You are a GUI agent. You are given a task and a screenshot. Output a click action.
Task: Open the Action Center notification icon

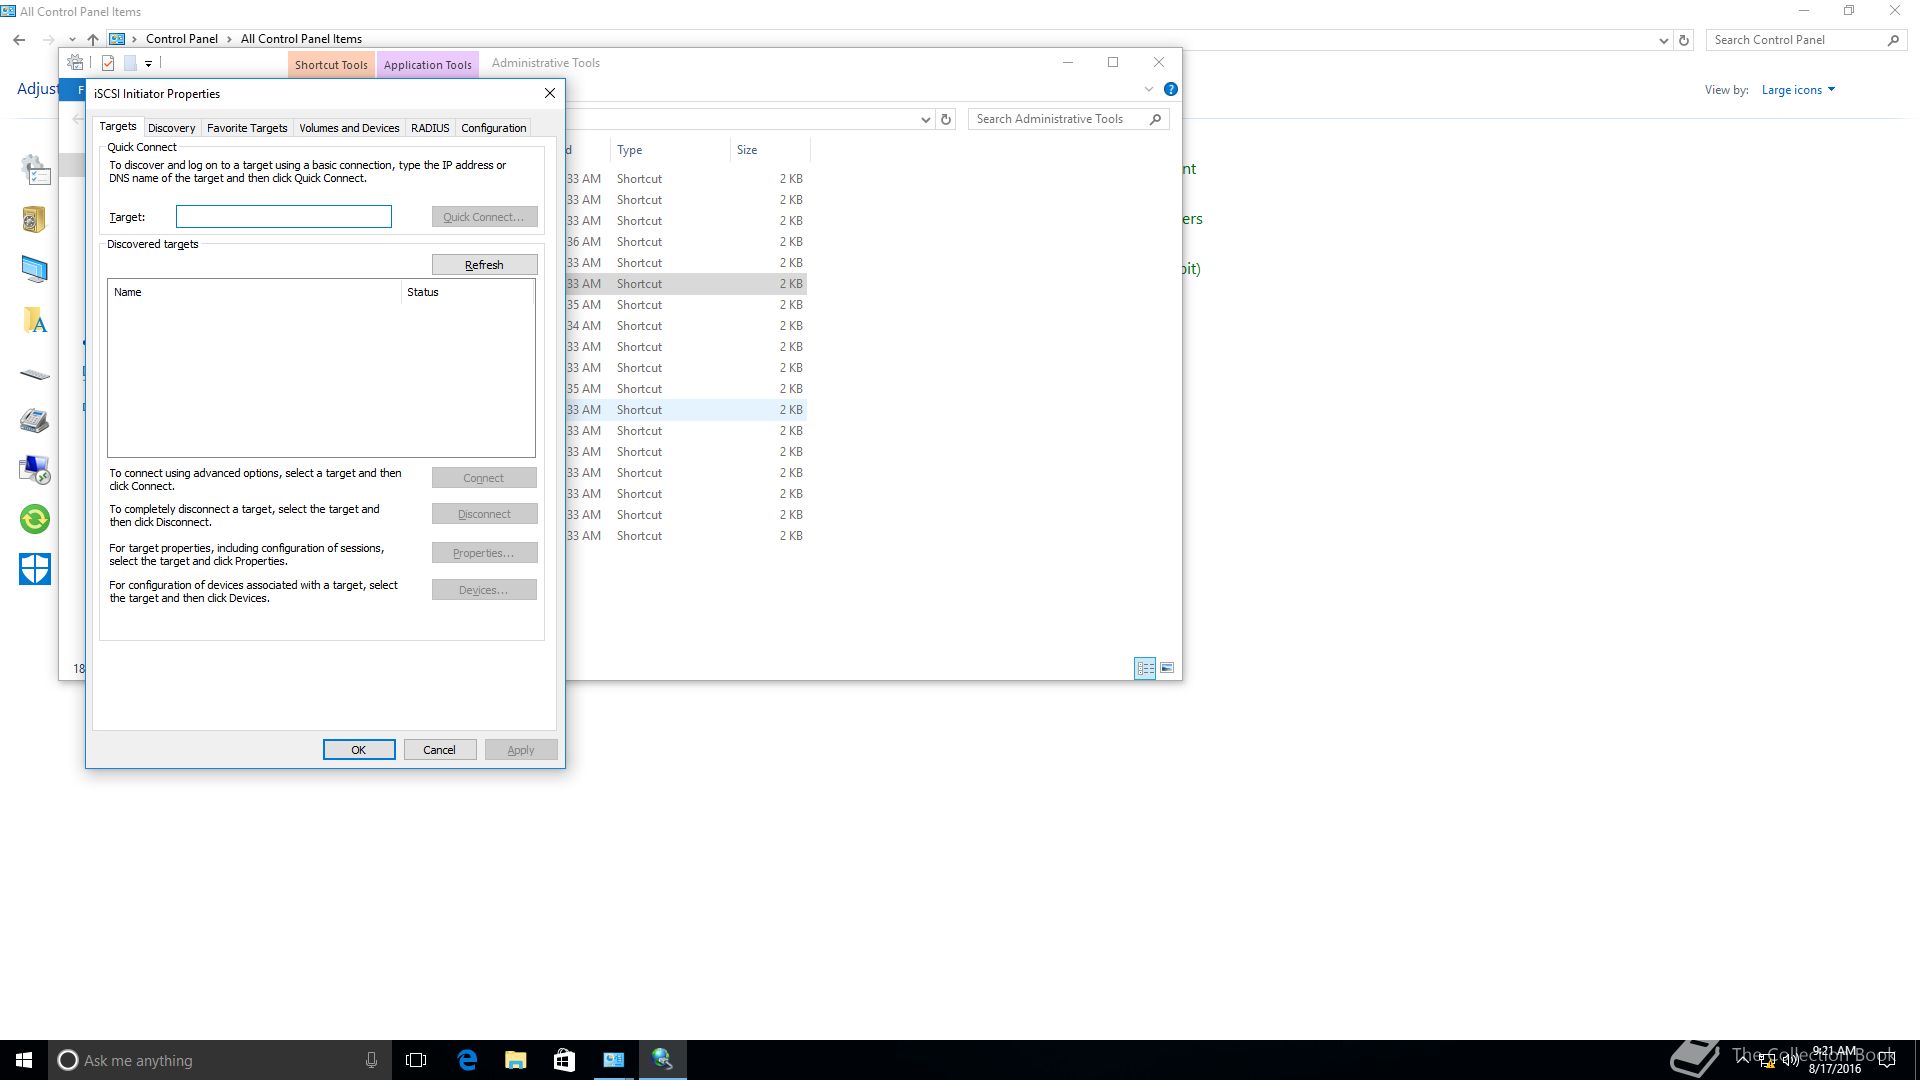pos(1887,1060)
